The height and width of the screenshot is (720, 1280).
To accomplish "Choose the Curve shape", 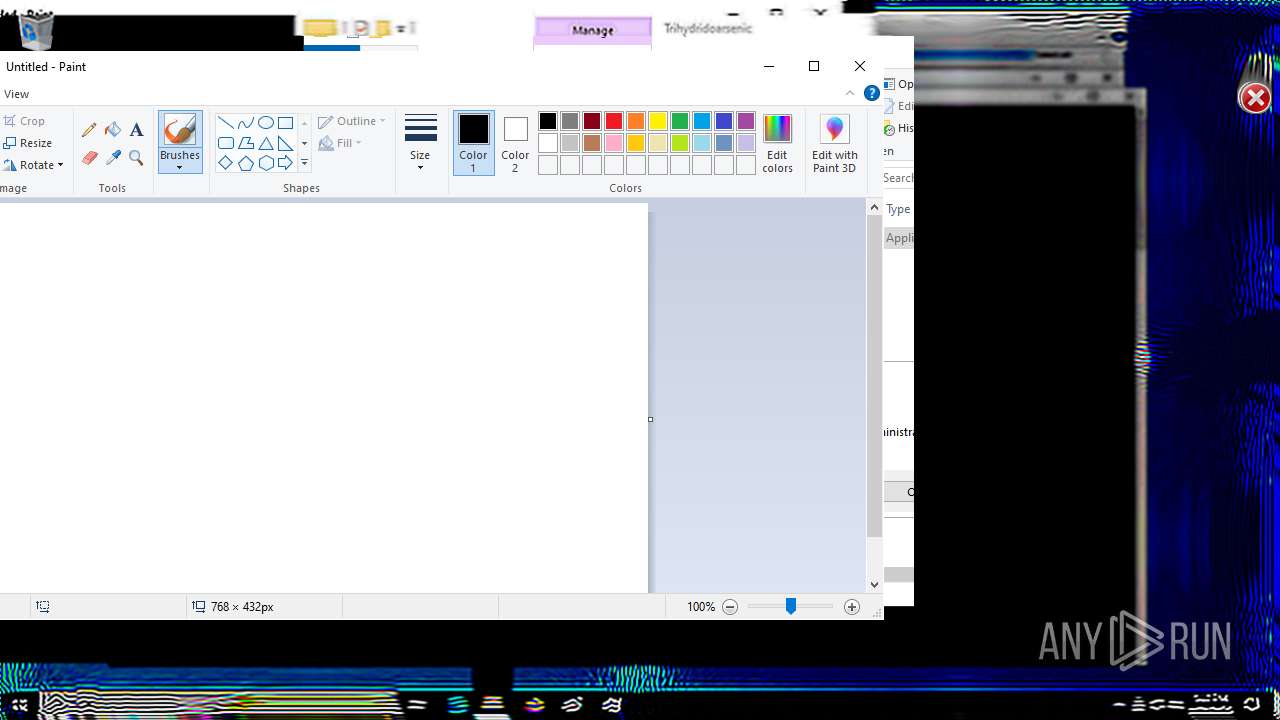I will tap(246, 123).
